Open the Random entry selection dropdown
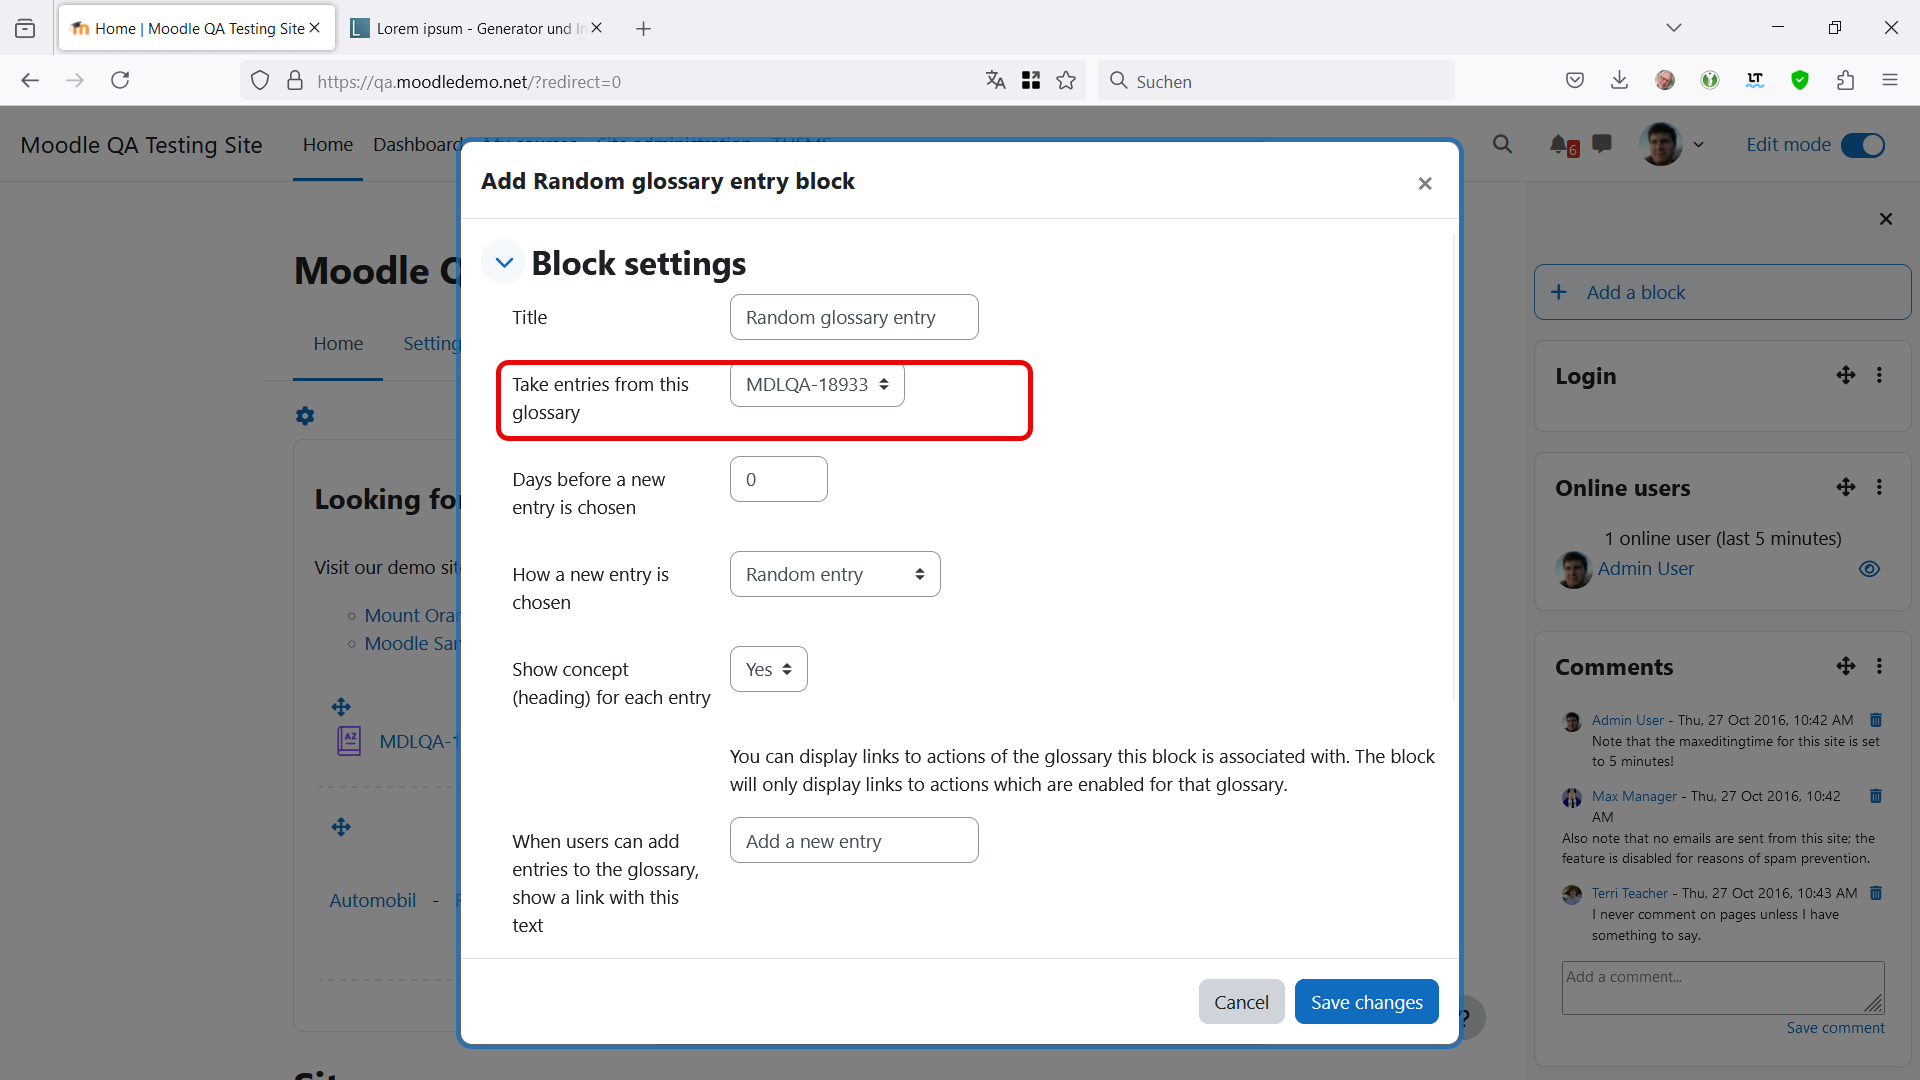The image size is (1920, 1080). pos(835,575)
